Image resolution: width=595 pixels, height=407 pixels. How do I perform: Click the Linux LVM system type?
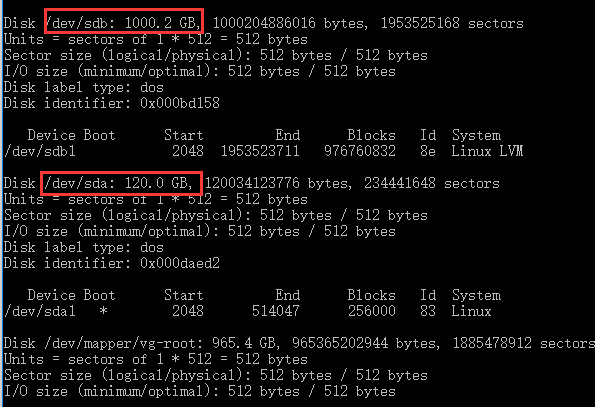tap(487, 151)
